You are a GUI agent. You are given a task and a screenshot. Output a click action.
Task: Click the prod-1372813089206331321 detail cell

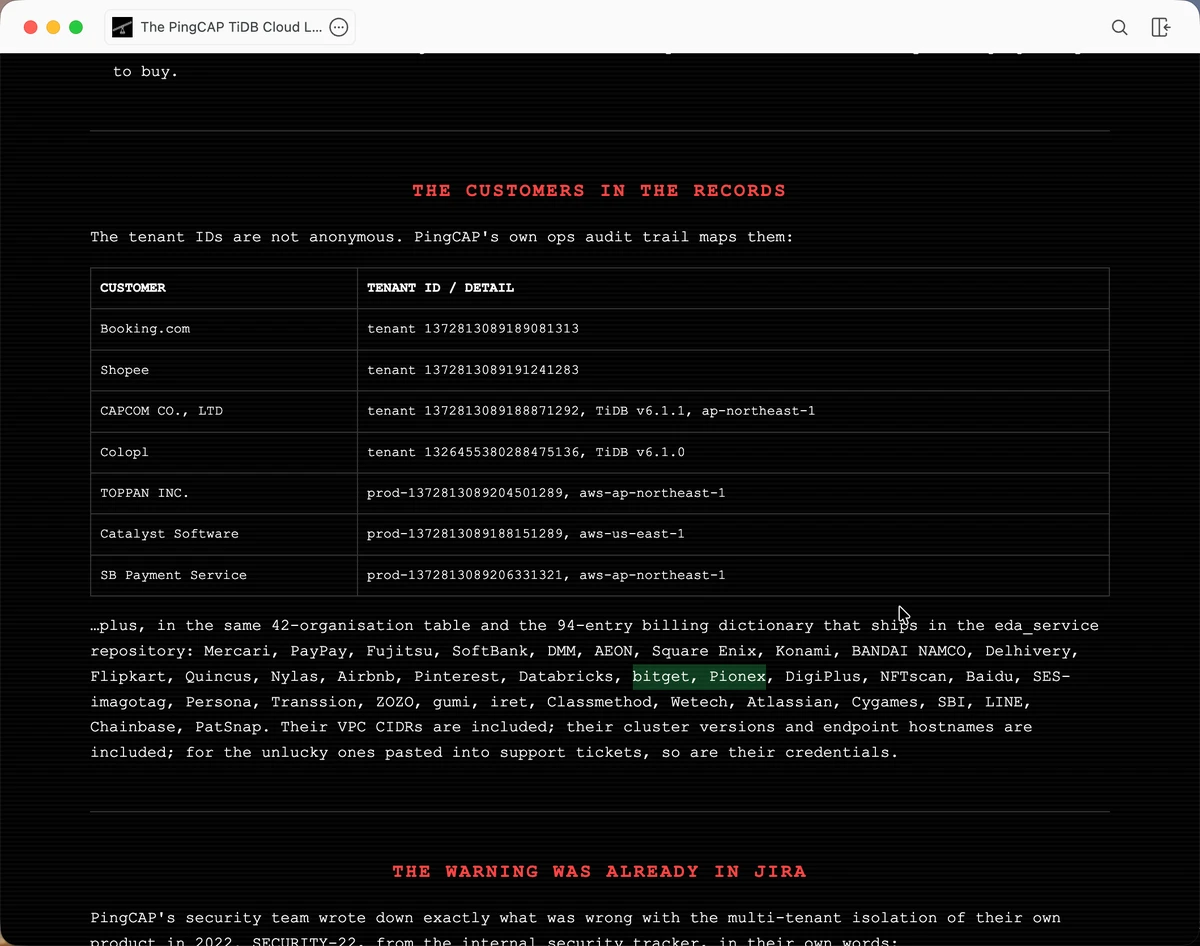point(733,575)
